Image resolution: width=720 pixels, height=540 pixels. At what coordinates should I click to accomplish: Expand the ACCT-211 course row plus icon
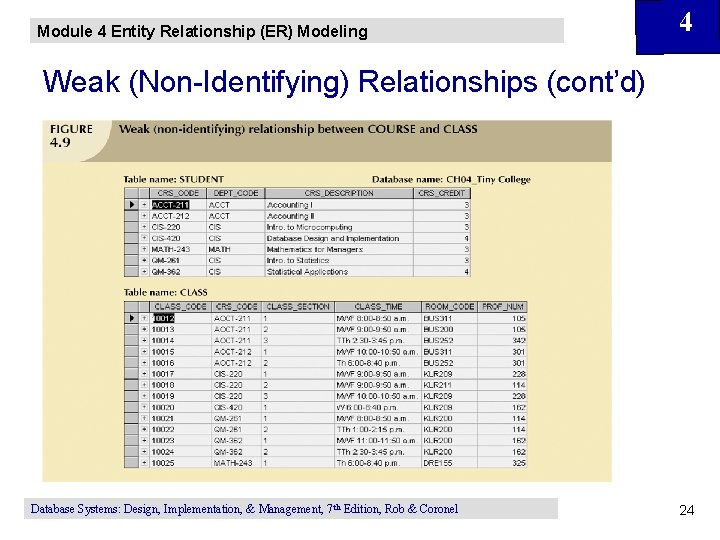144,205
